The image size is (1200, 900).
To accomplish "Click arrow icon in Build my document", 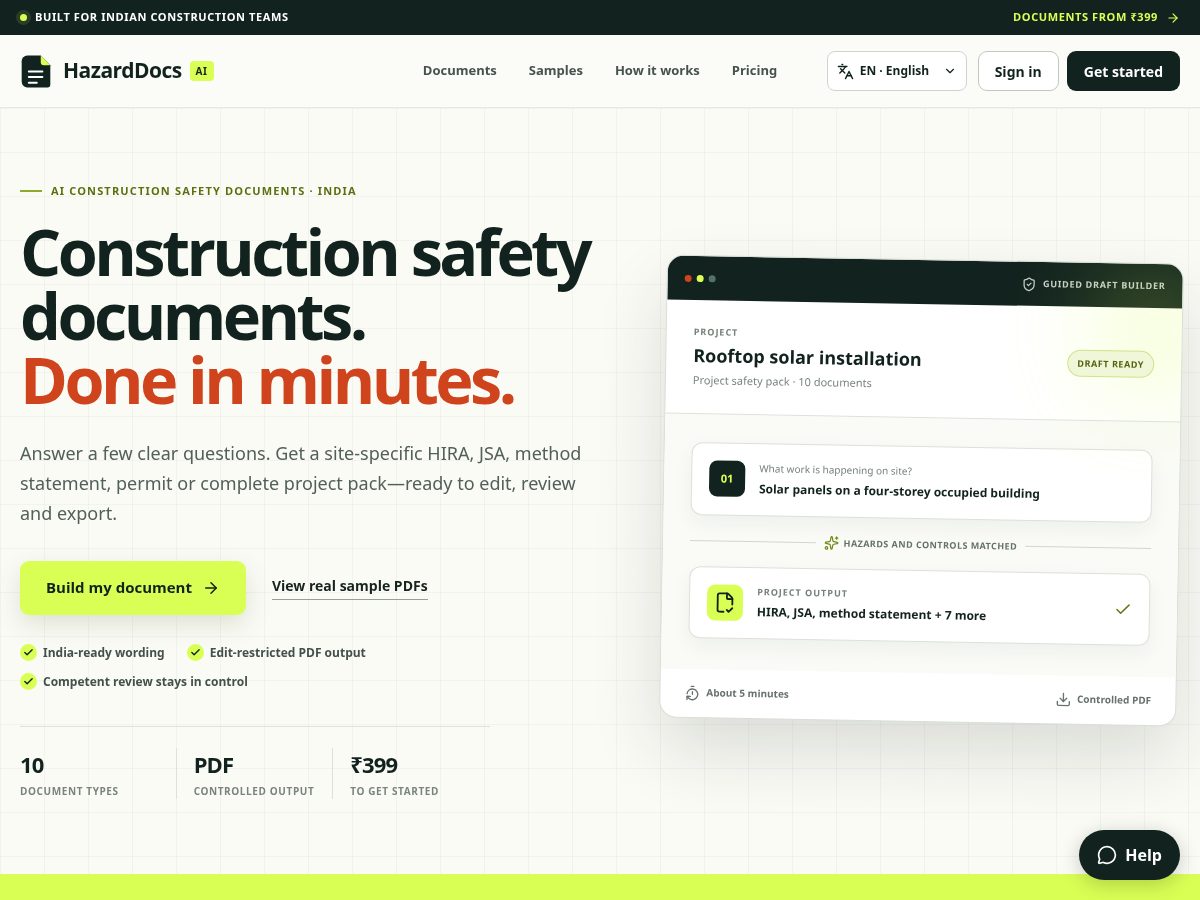I will click(211, 588).
